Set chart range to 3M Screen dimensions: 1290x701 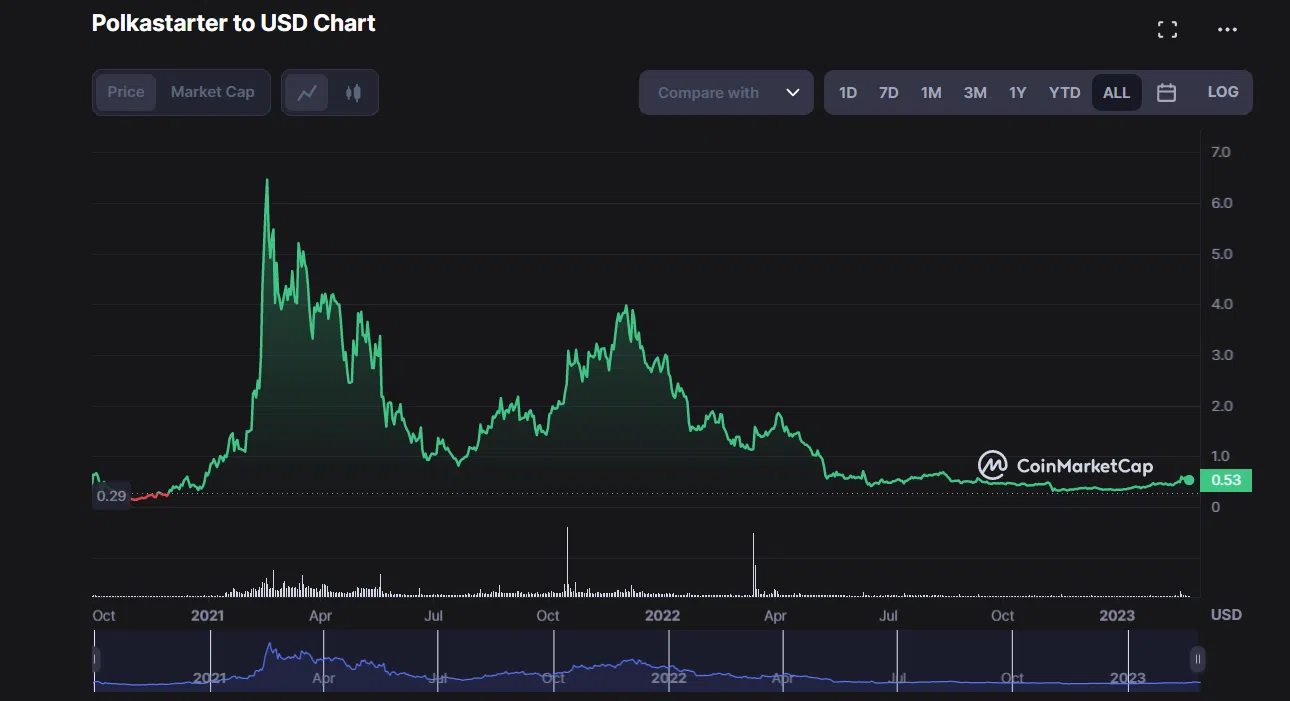pyautogui.click(x=975, y=93)
